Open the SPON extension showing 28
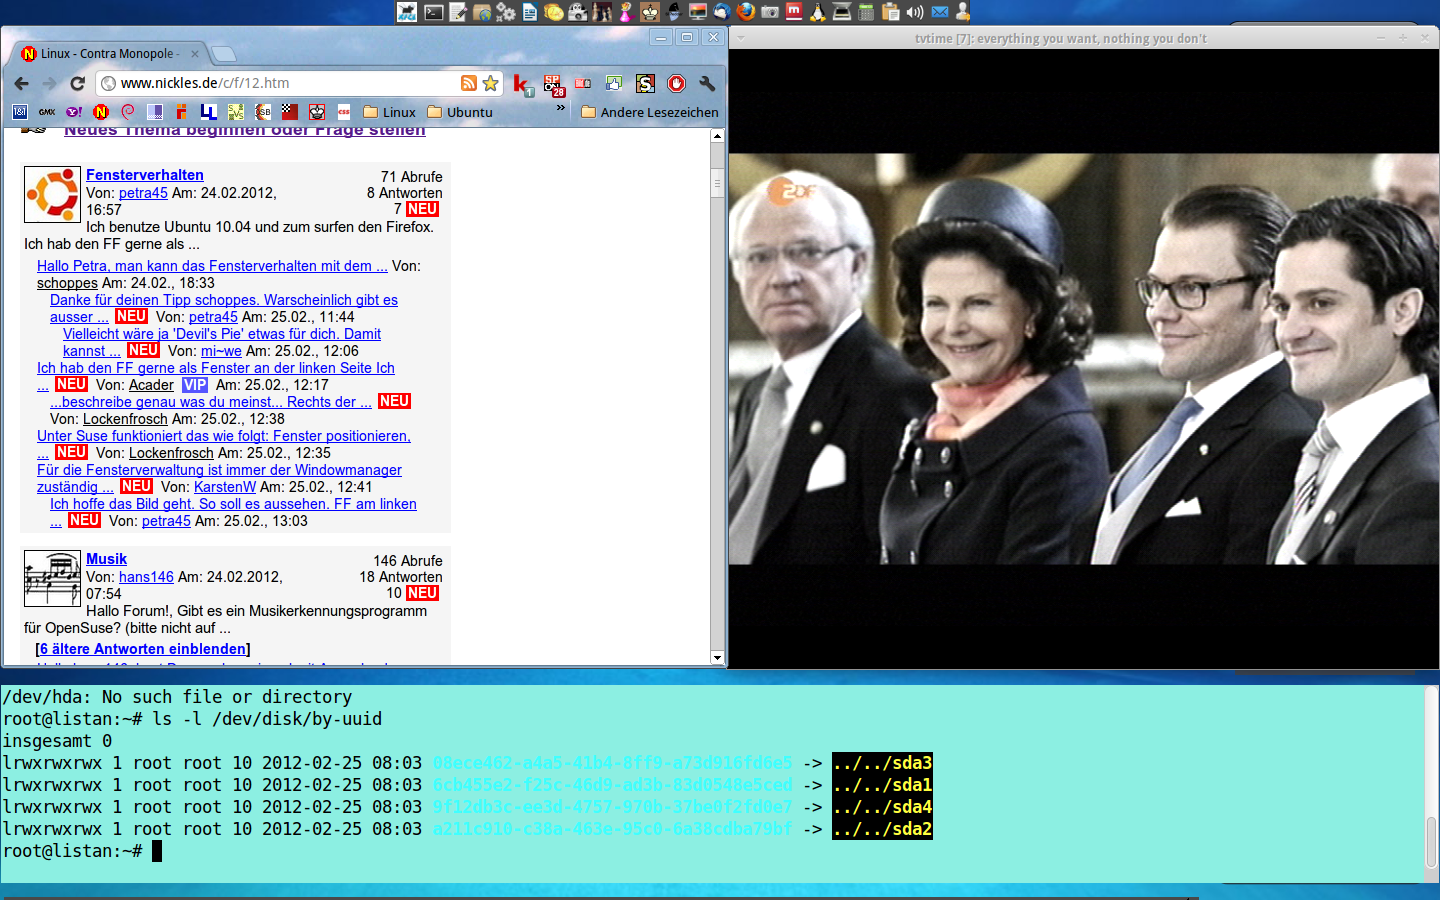Viewport: 1440px width, 900px height. [x=554, y=85]
